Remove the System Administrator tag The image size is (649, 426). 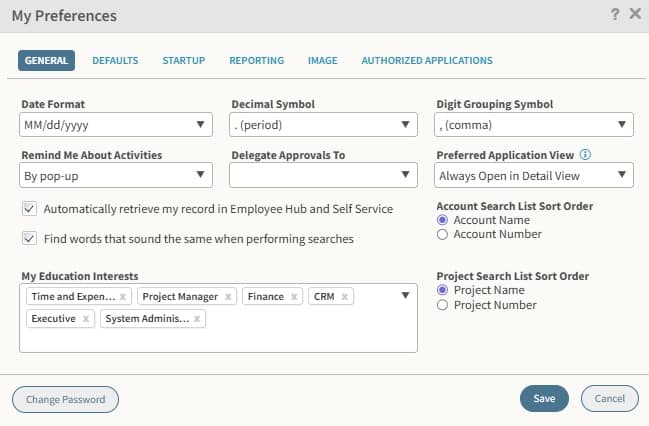click(x=198, y=319)
